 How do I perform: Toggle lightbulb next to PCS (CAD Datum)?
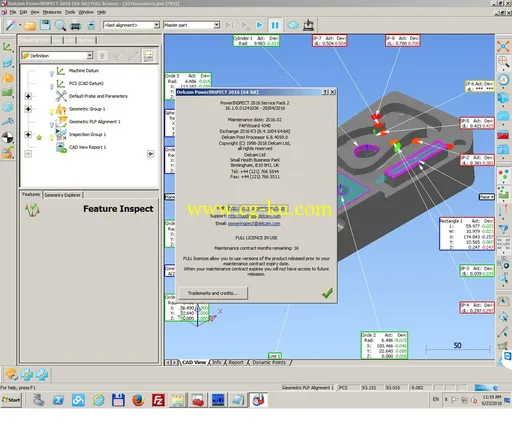pos(52,86)
